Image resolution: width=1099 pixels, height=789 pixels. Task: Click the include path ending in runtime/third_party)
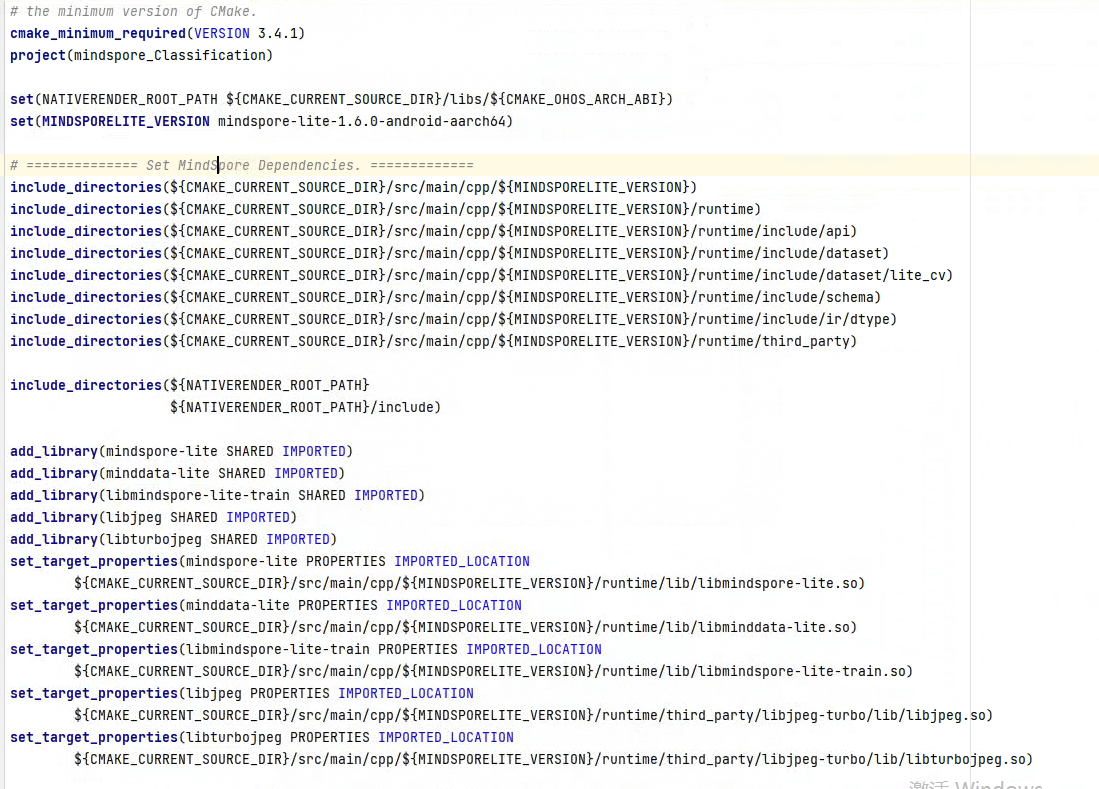click(433, 341)
